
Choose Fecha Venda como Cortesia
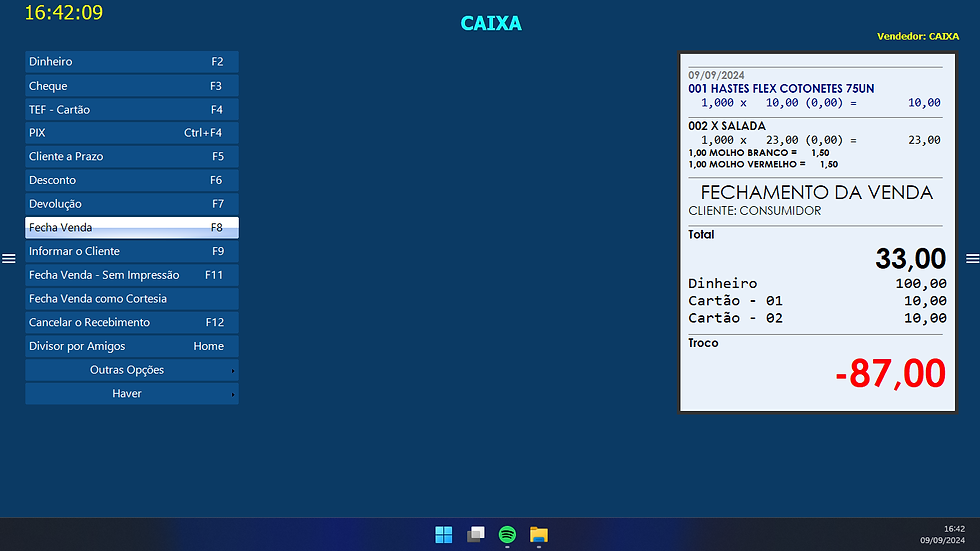click(132, 299)
